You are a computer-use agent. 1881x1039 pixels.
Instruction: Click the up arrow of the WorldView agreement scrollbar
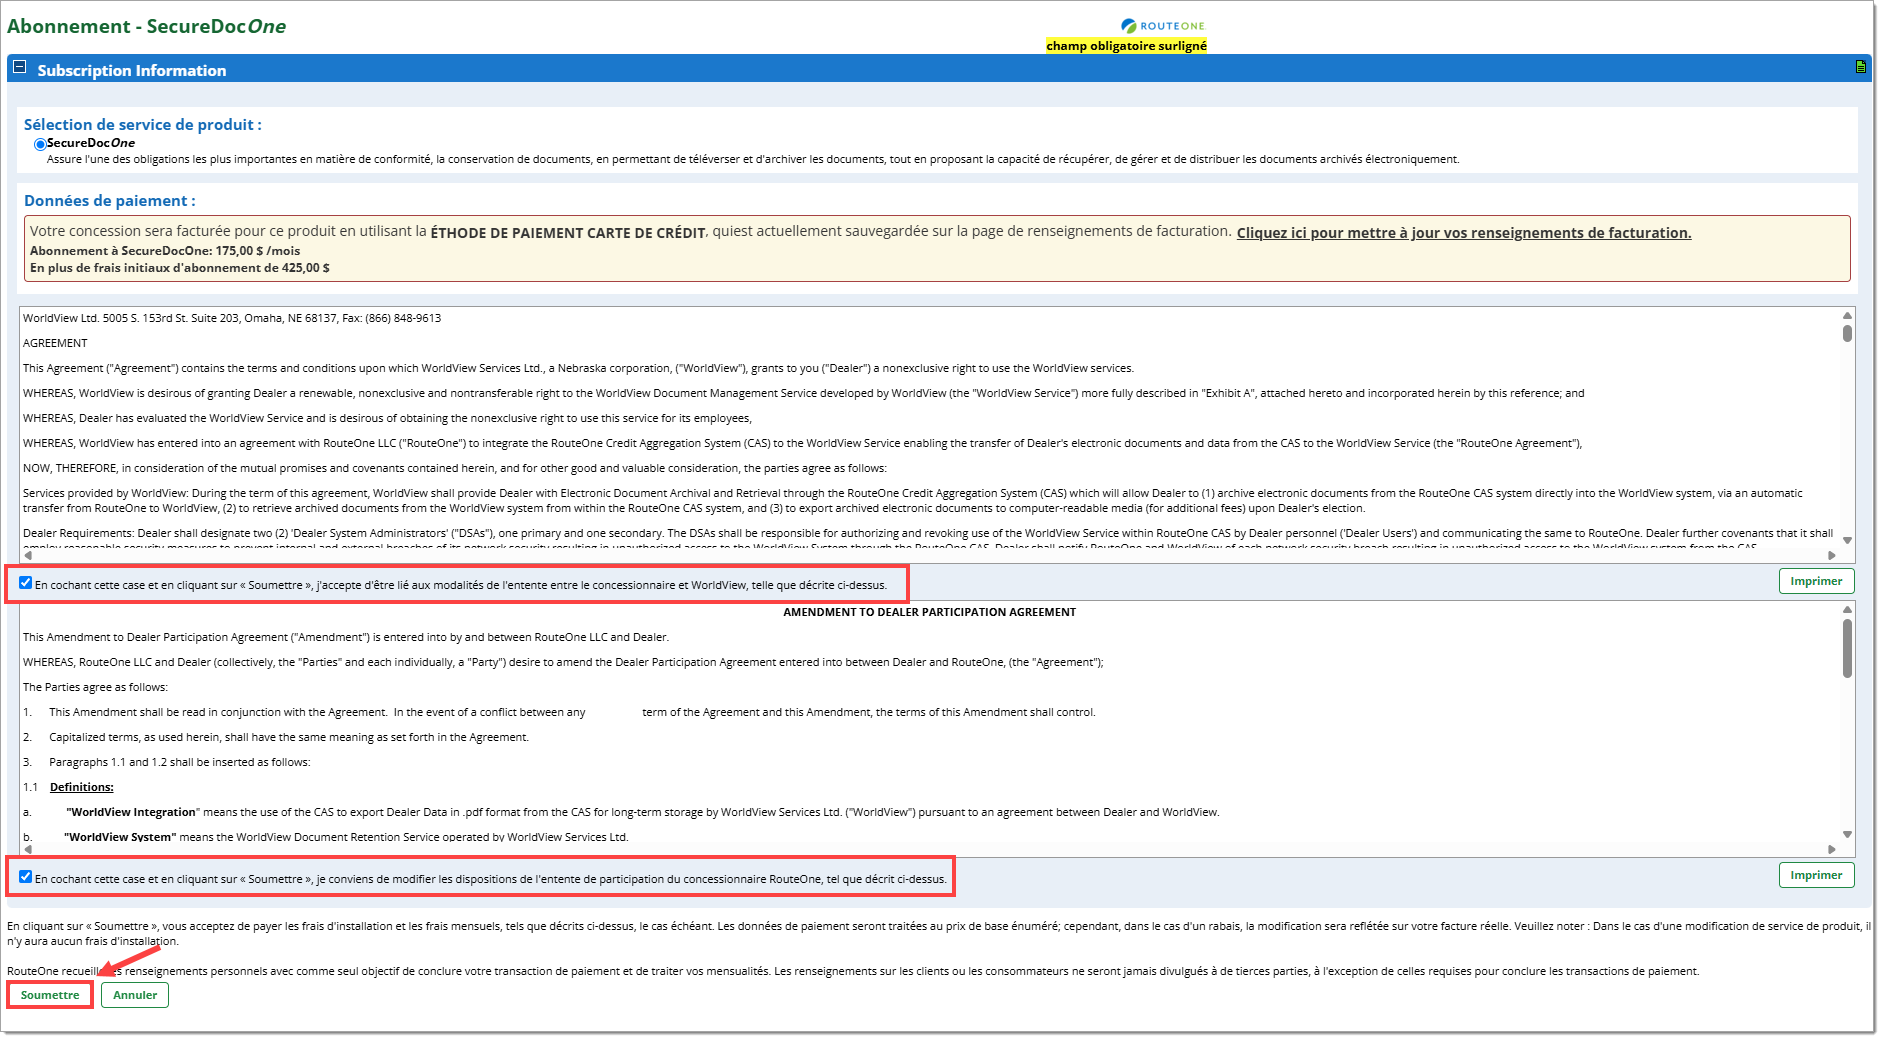click(x=1847, y=316)
